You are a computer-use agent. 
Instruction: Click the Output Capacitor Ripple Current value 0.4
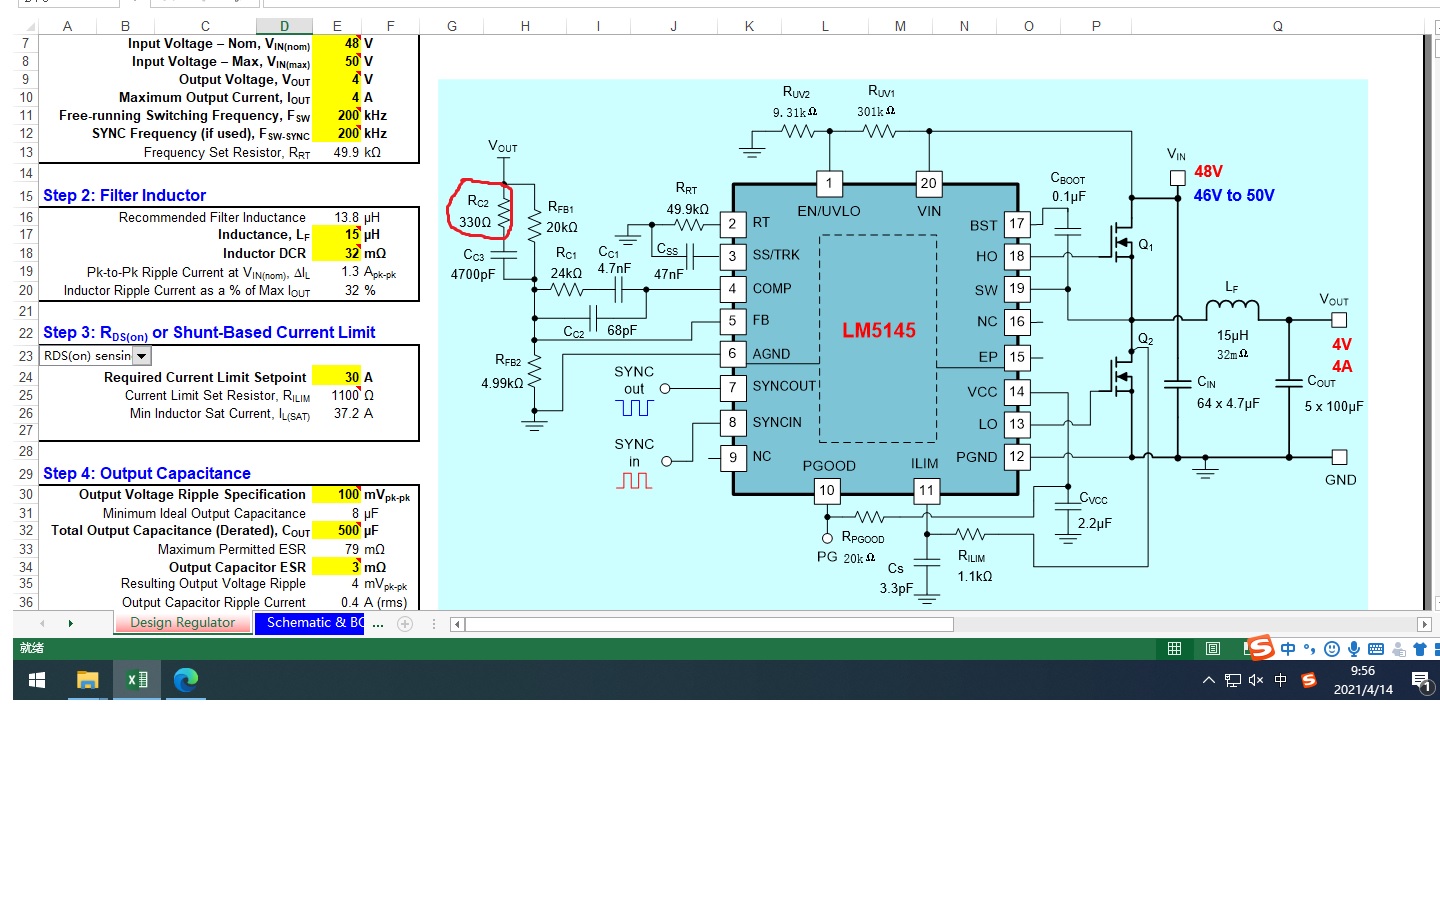click(350, 603)
